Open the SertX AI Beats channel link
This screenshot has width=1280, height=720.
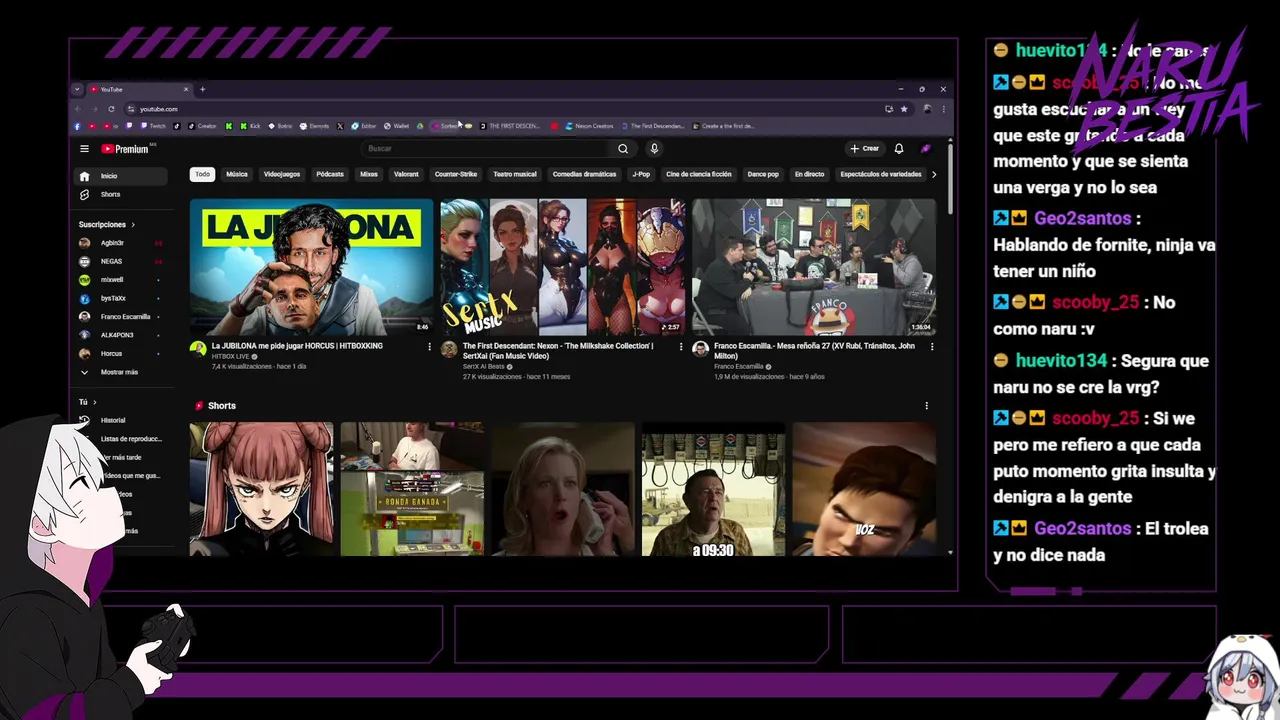(484, 367)
